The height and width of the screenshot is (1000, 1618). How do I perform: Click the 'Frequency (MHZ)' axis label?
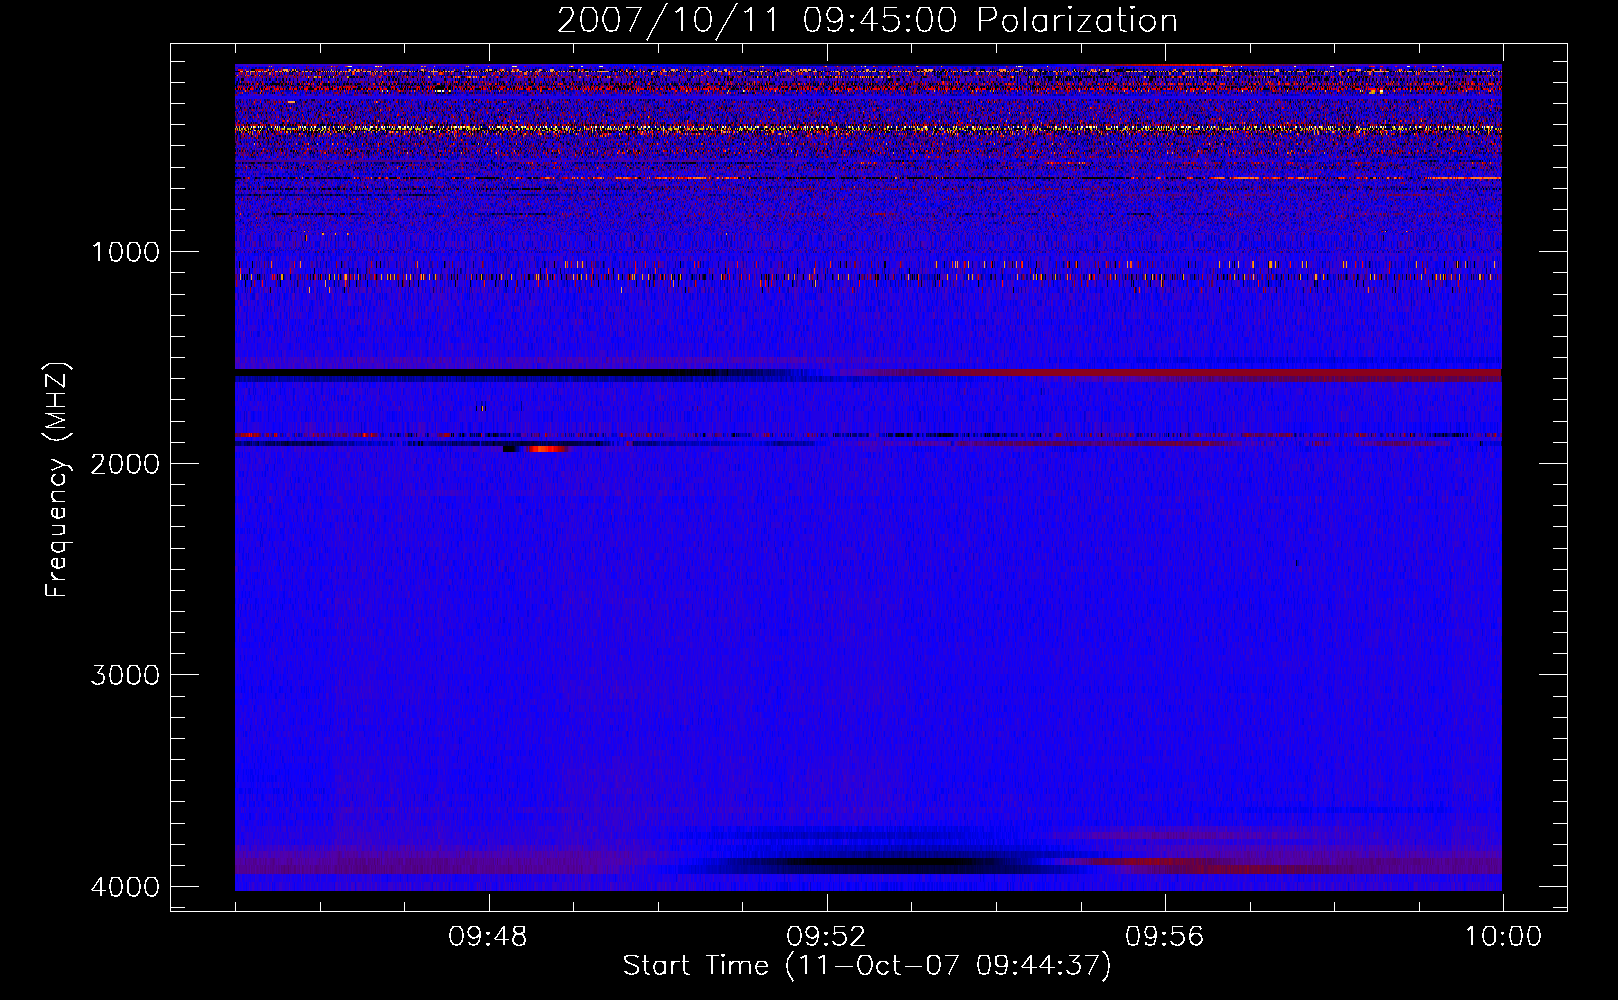click(57, 481)
